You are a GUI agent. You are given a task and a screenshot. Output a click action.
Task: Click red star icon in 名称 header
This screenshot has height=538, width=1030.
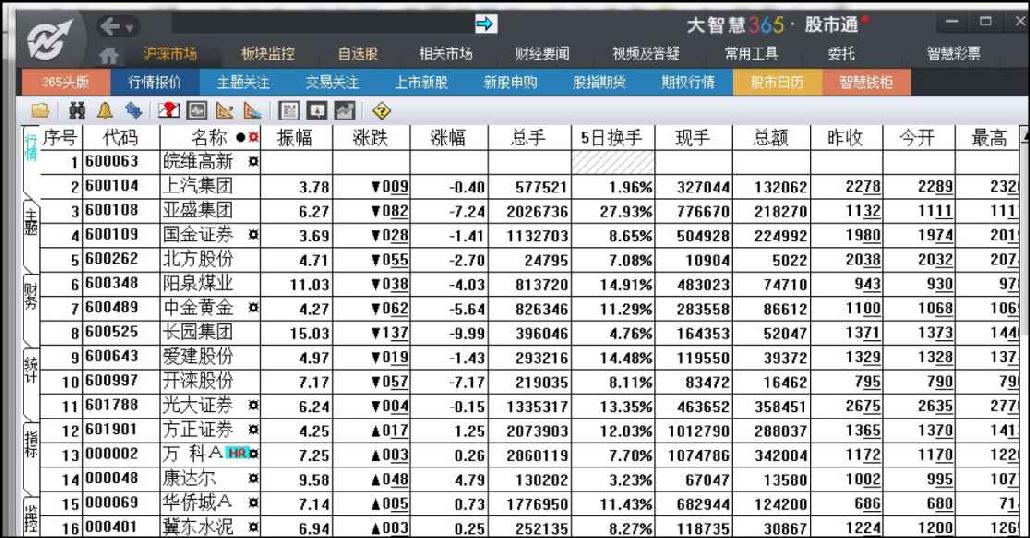click(x=254, y=137)
